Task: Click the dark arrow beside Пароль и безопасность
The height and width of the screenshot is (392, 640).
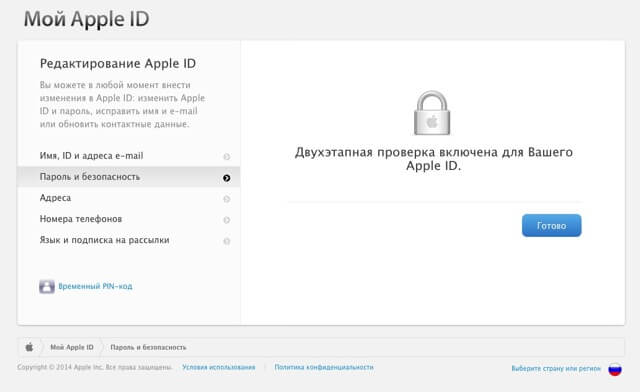Action: [x=227, y=178]
